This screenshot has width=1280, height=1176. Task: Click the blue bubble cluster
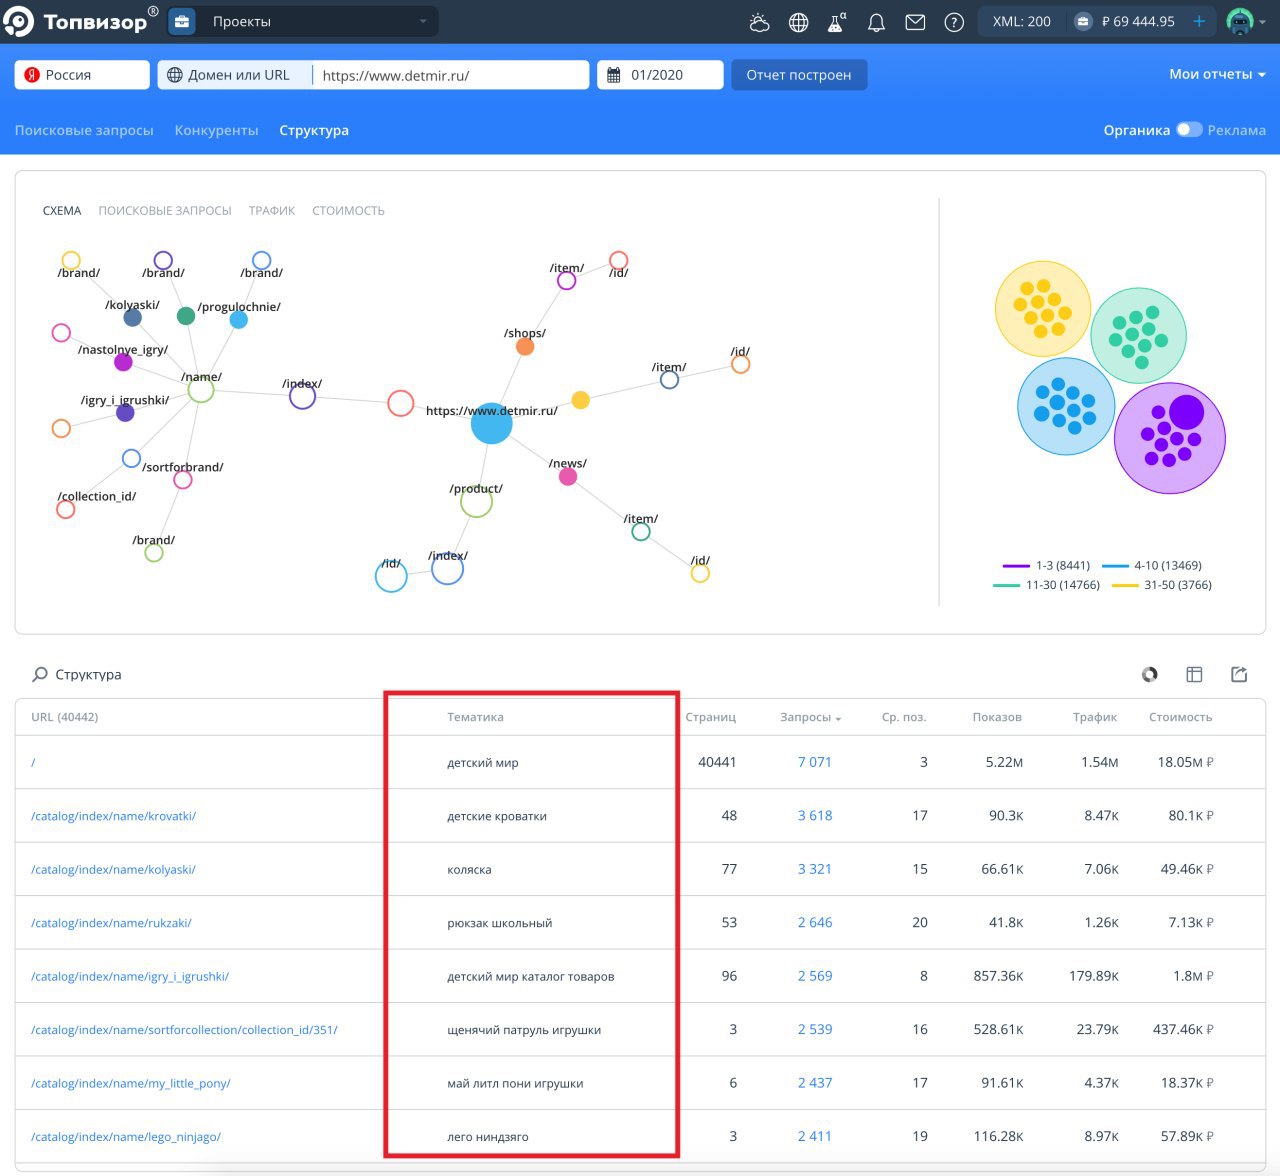tap(1066, 406)
